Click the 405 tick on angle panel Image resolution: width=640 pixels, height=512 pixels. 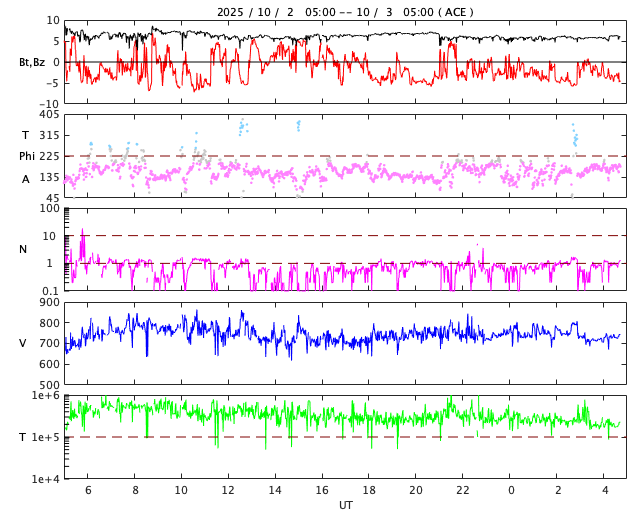49,115
